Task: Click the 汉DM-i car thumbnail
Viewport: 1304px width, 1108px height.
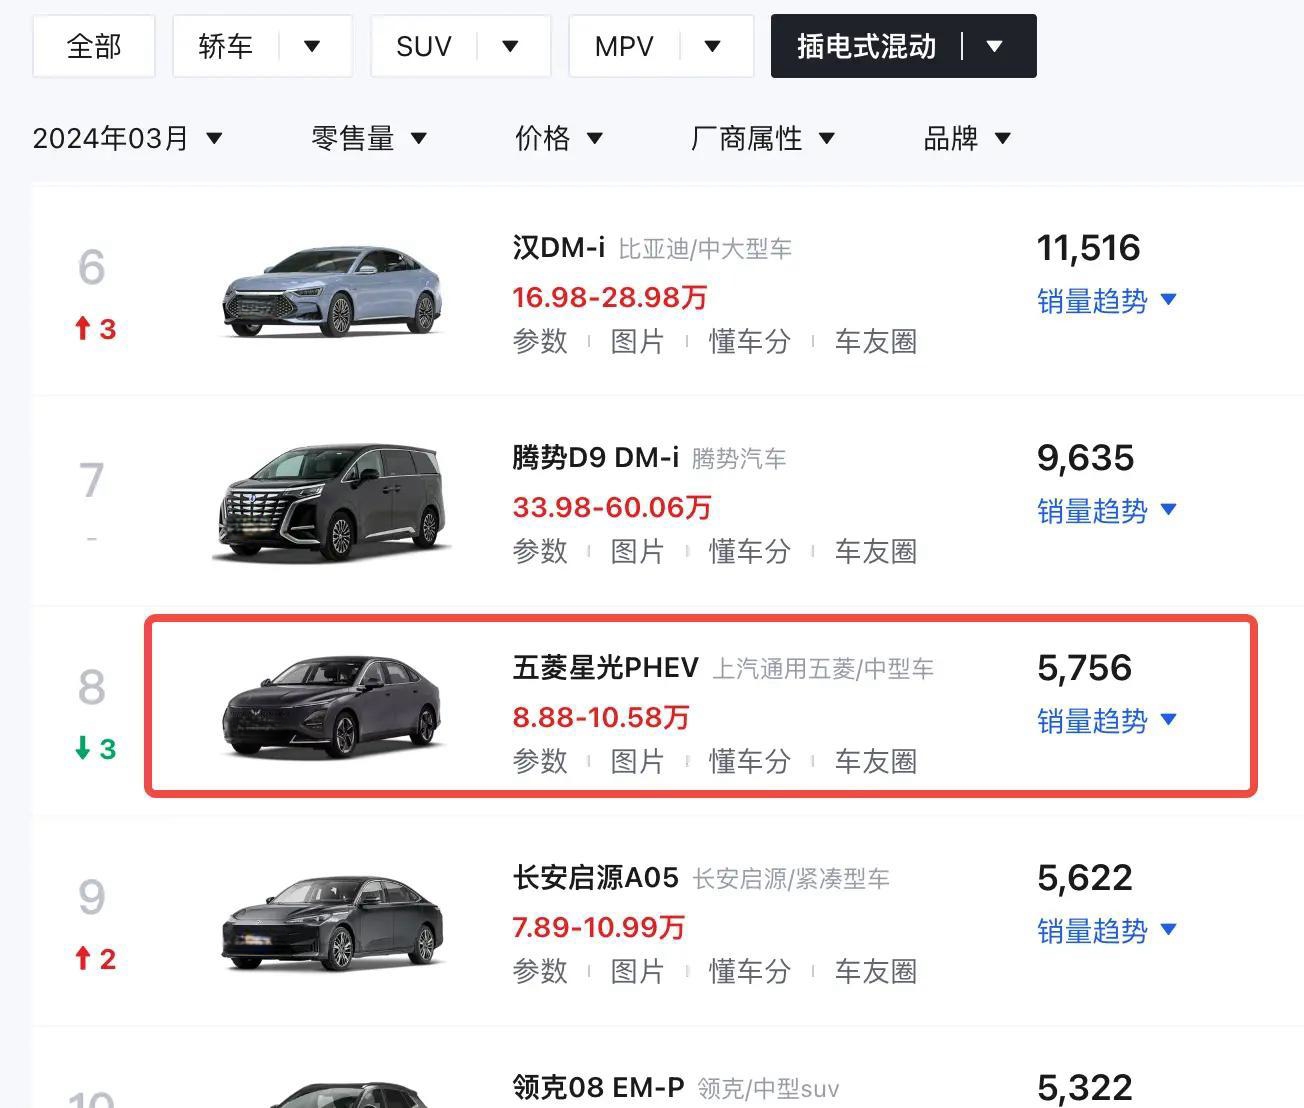Action: (332, 290)
